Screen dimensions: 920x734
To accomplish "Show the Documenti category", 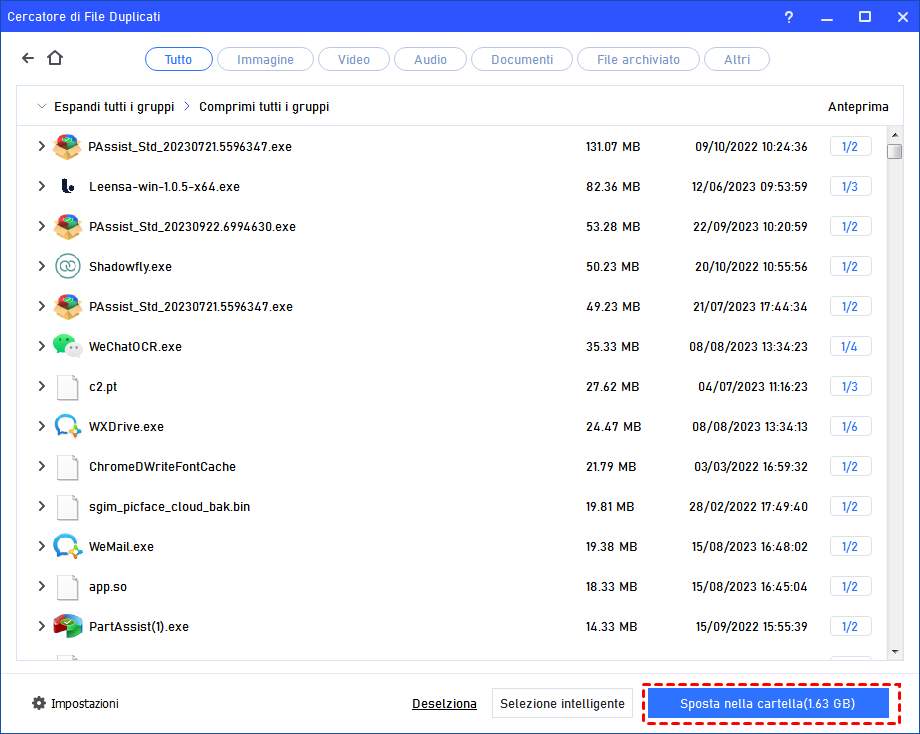I will click(522, 59).
